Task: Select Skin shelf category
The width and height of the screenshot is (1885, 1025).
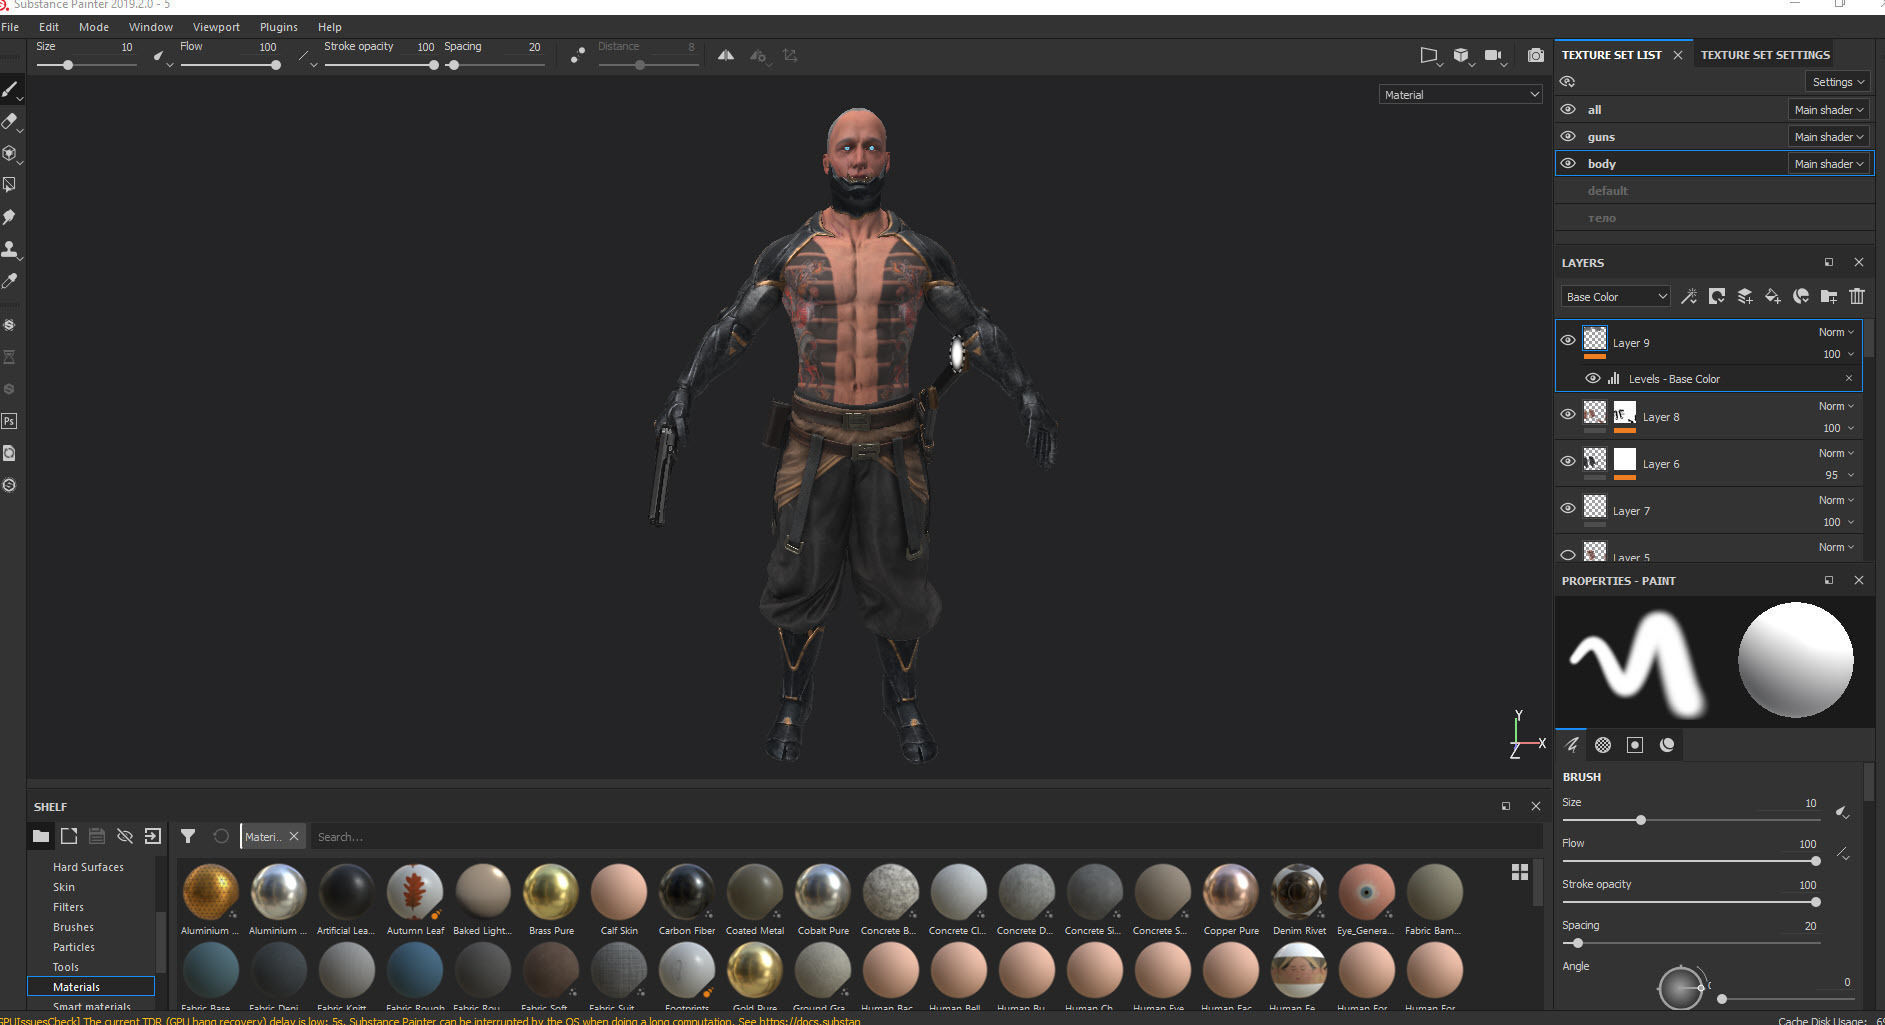Action: [x=64, y=887]
